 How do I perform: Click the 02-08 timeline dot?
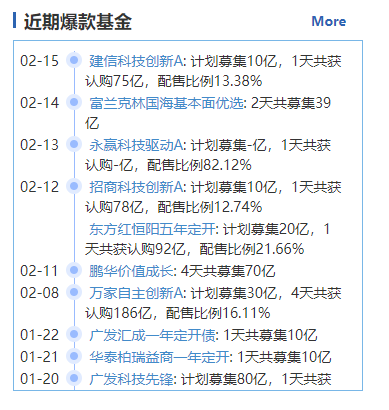coord(74,292)
